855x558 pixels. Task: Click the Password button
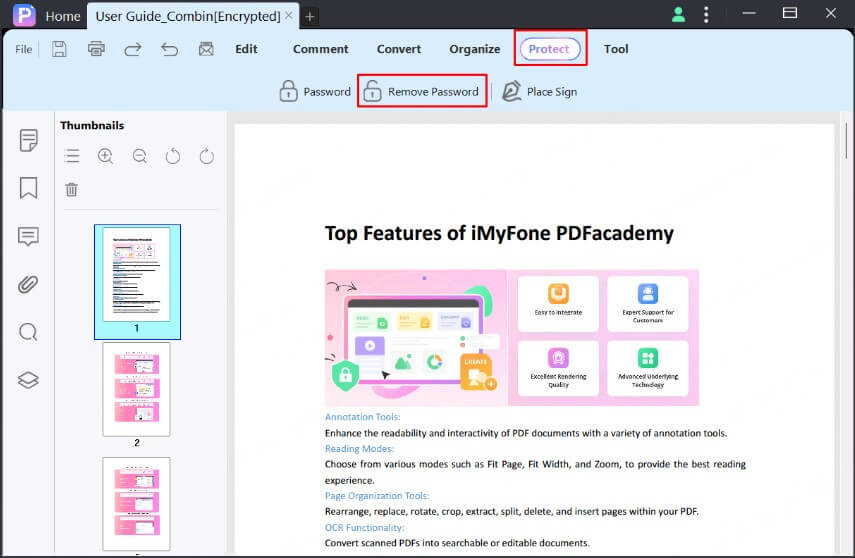315,92
